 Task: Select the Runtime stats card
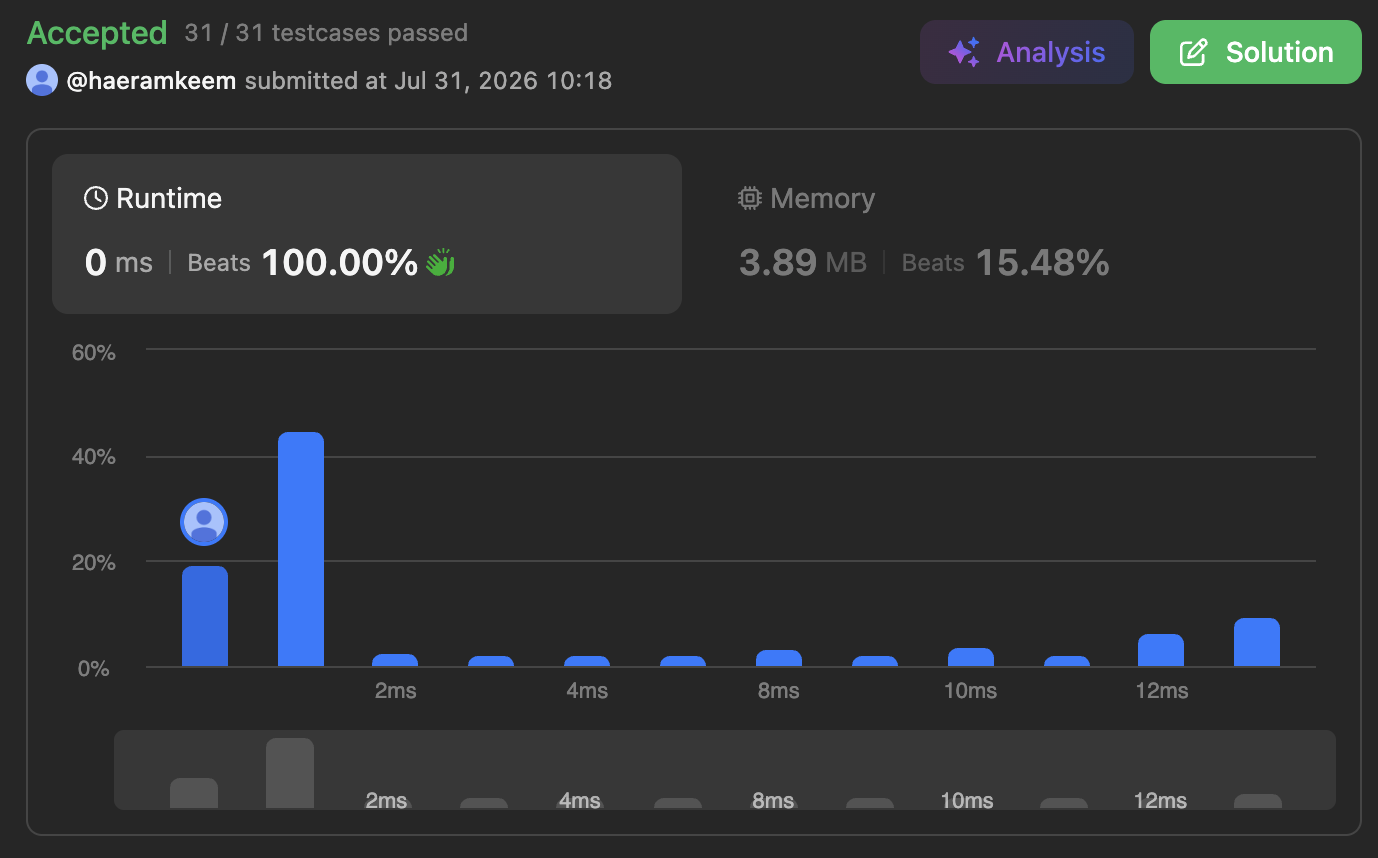tap(367, 234)
